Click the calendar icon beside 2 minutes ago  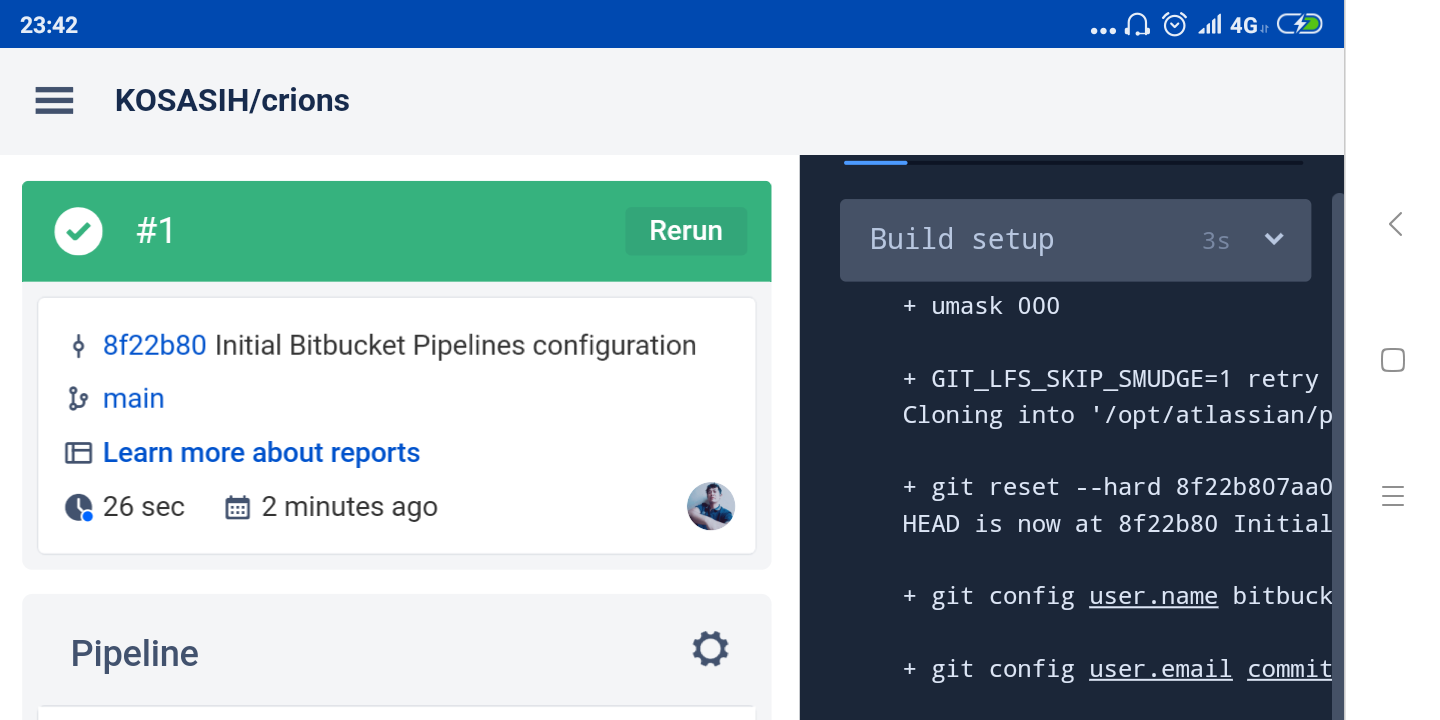237,507
